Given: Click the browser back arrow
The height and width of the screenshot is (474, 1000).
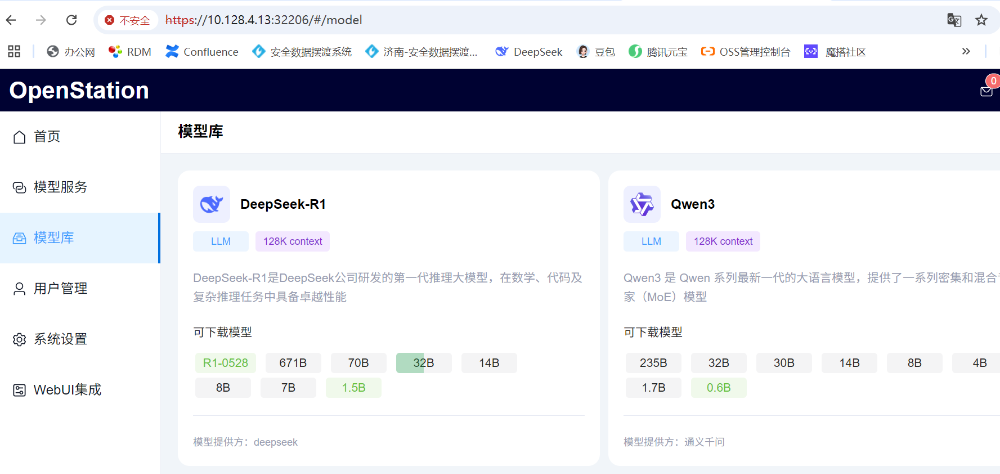Looking at the screenshot, I should coord(13,20).
